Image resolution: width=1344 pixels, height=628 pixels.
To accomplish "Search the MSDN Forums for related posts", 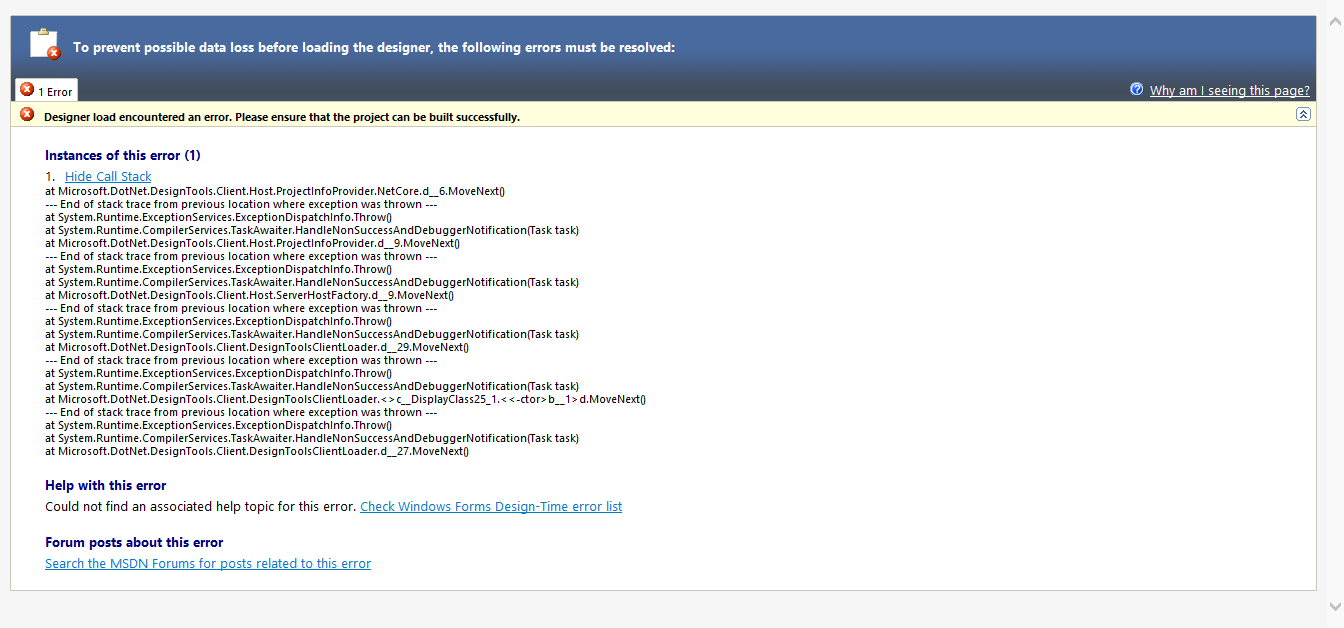I will [x=208, y=563].
